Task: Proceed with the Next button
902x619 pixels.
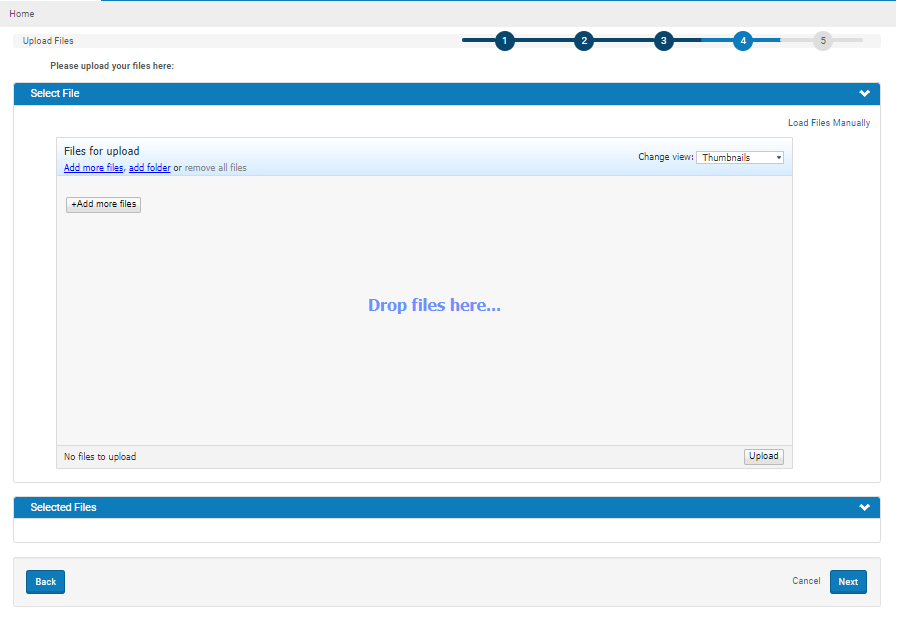Action: click(x=848, y=582)
